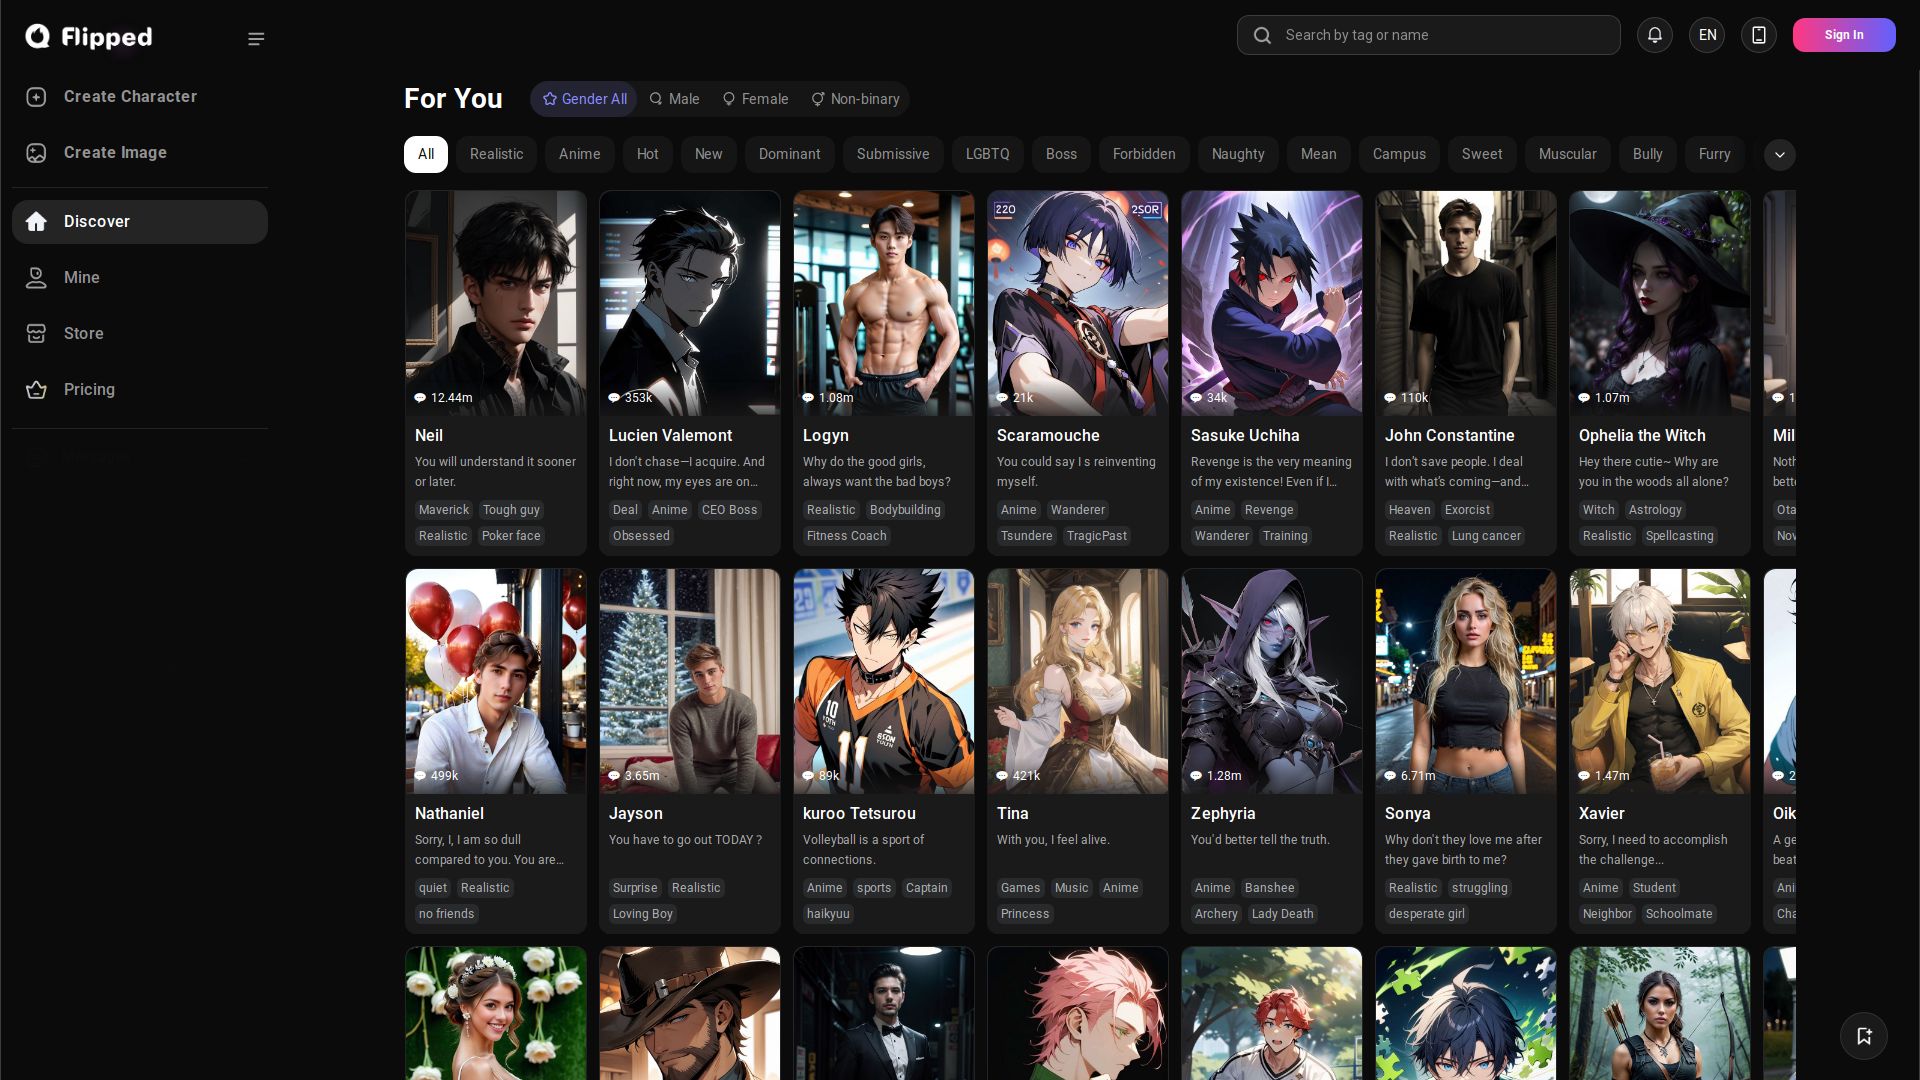Screen dimensions: 1920x1080
Task: Select Non-binary gender filter
Action: coord(855,99)
